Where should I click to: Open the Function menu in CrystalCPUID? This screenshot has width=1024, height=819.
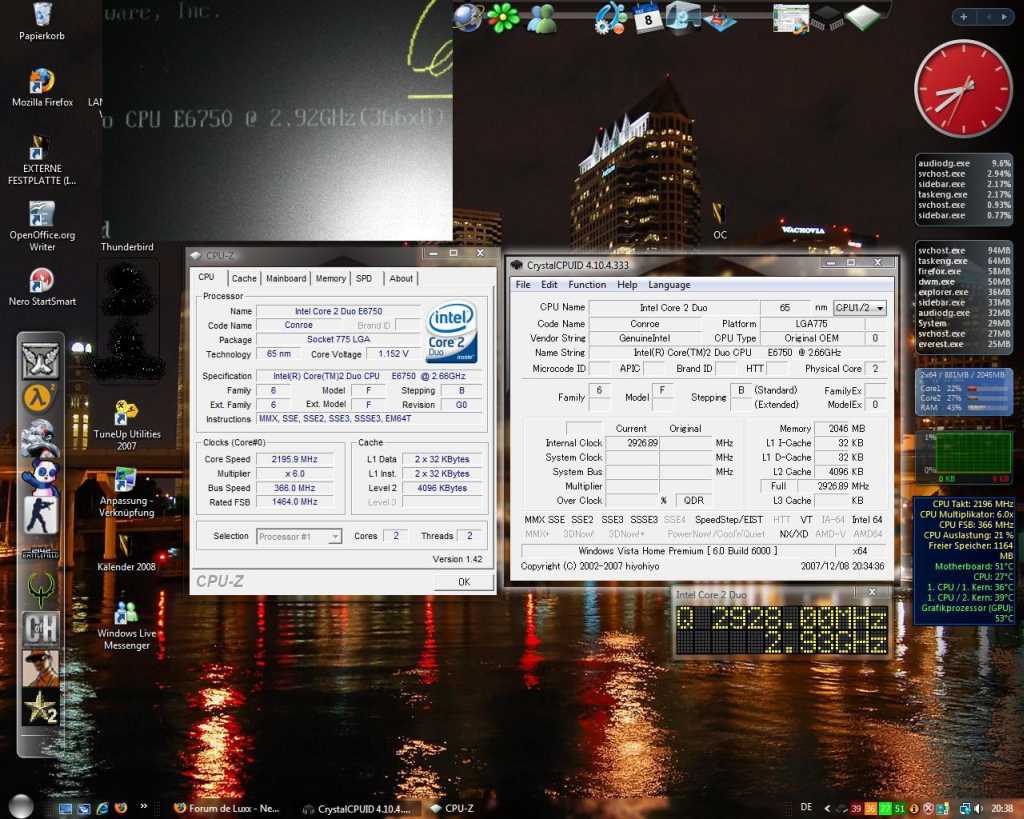587,285
